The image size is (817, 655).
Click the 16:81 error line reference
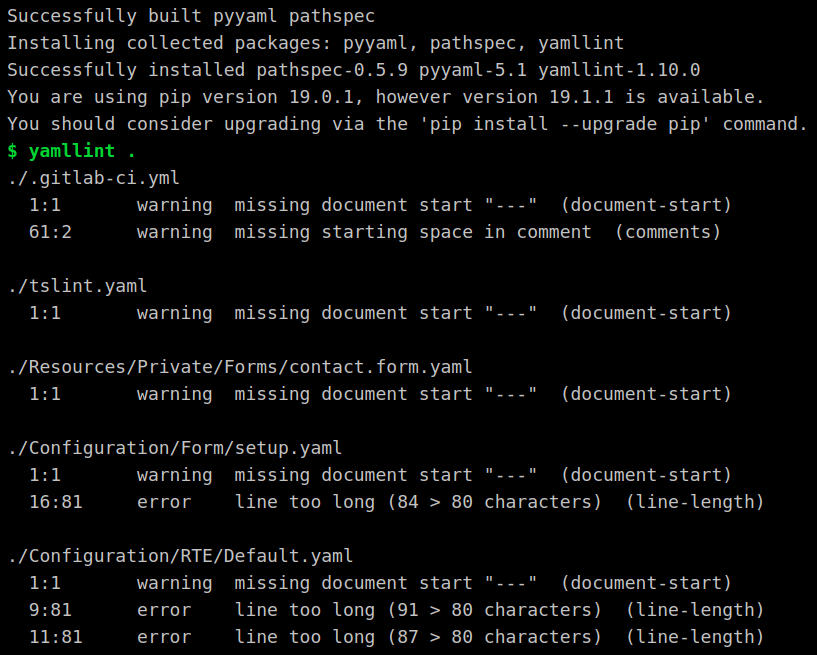pos(56,502)
